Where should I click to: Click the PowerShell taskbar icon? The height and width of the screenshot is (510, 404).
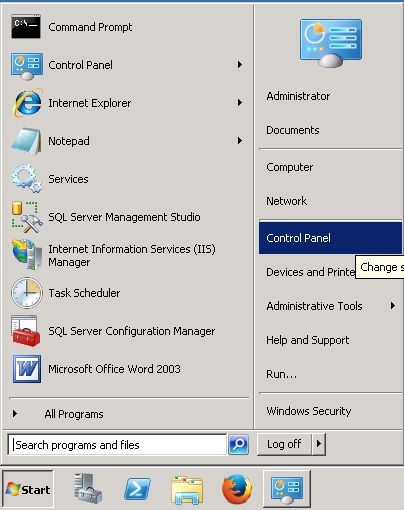coord(137,489)
